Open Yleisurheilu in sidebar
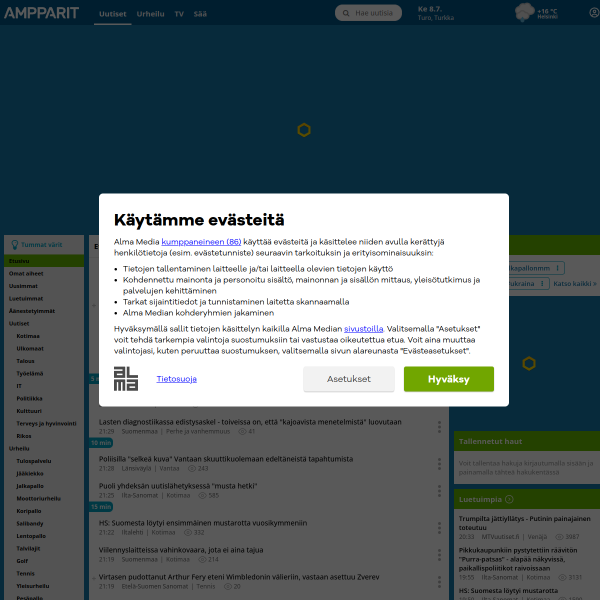 [33, 586]
